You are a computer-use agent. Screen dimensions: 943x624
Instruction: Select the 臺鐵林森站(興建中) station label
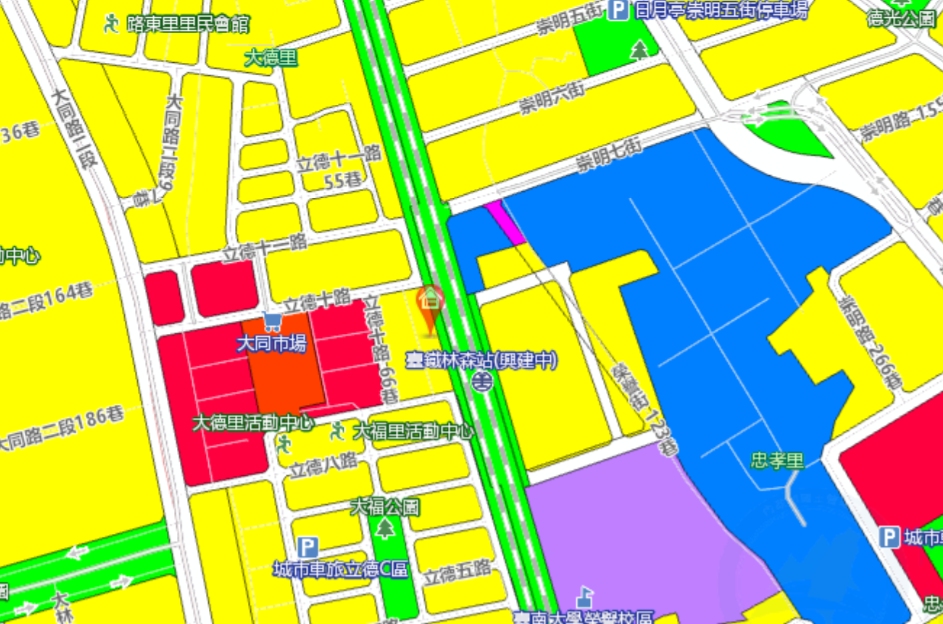click(x=481, y=360)
